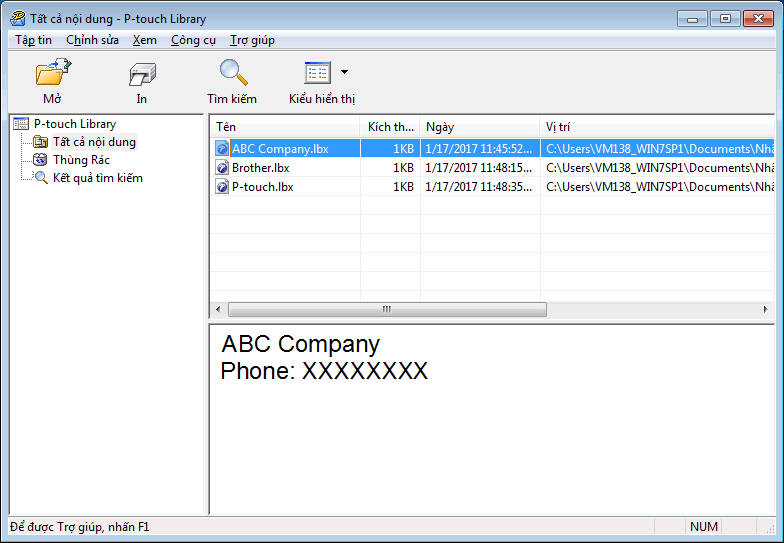Viewport: 784px width, 543px height.
Task: Select the ABC Company.lbx file row
Action: point(280,149)
